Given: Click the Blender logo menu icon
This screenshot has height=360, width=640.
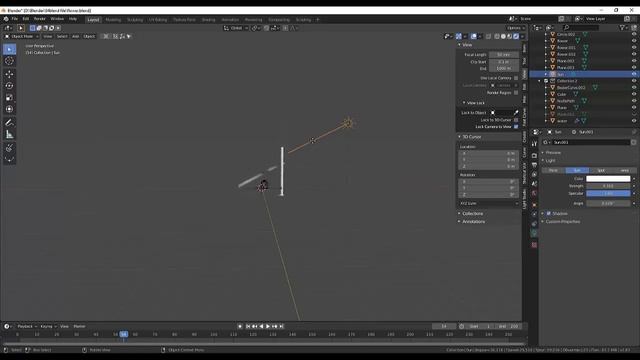Looking at the screenshot, I should click(x=6, y=19).
